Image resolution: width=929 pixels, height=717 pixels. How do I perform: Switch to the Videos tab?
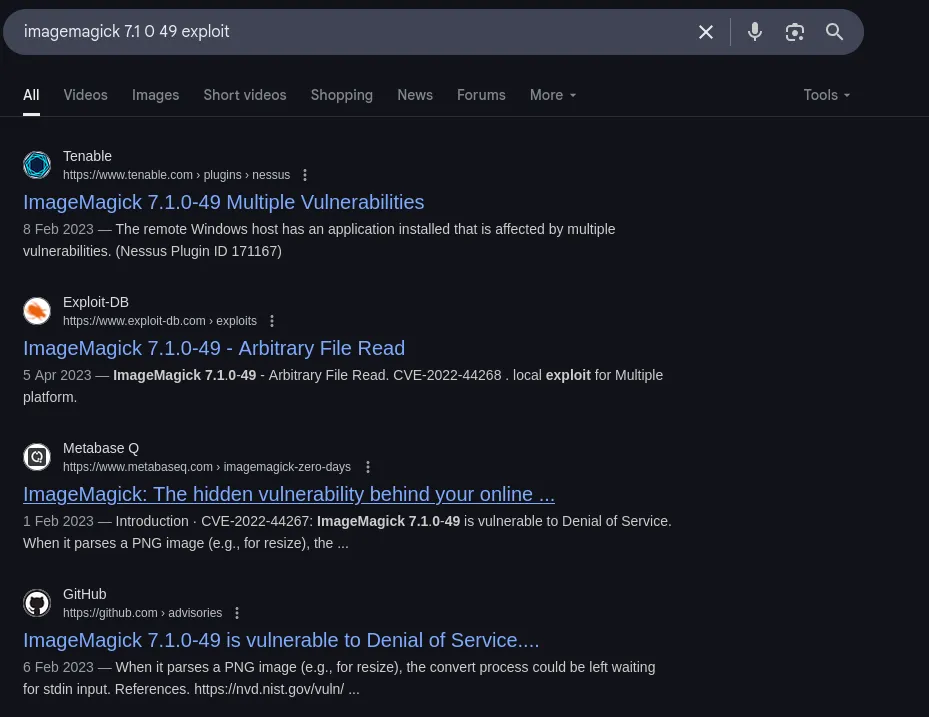pos(85,95)
